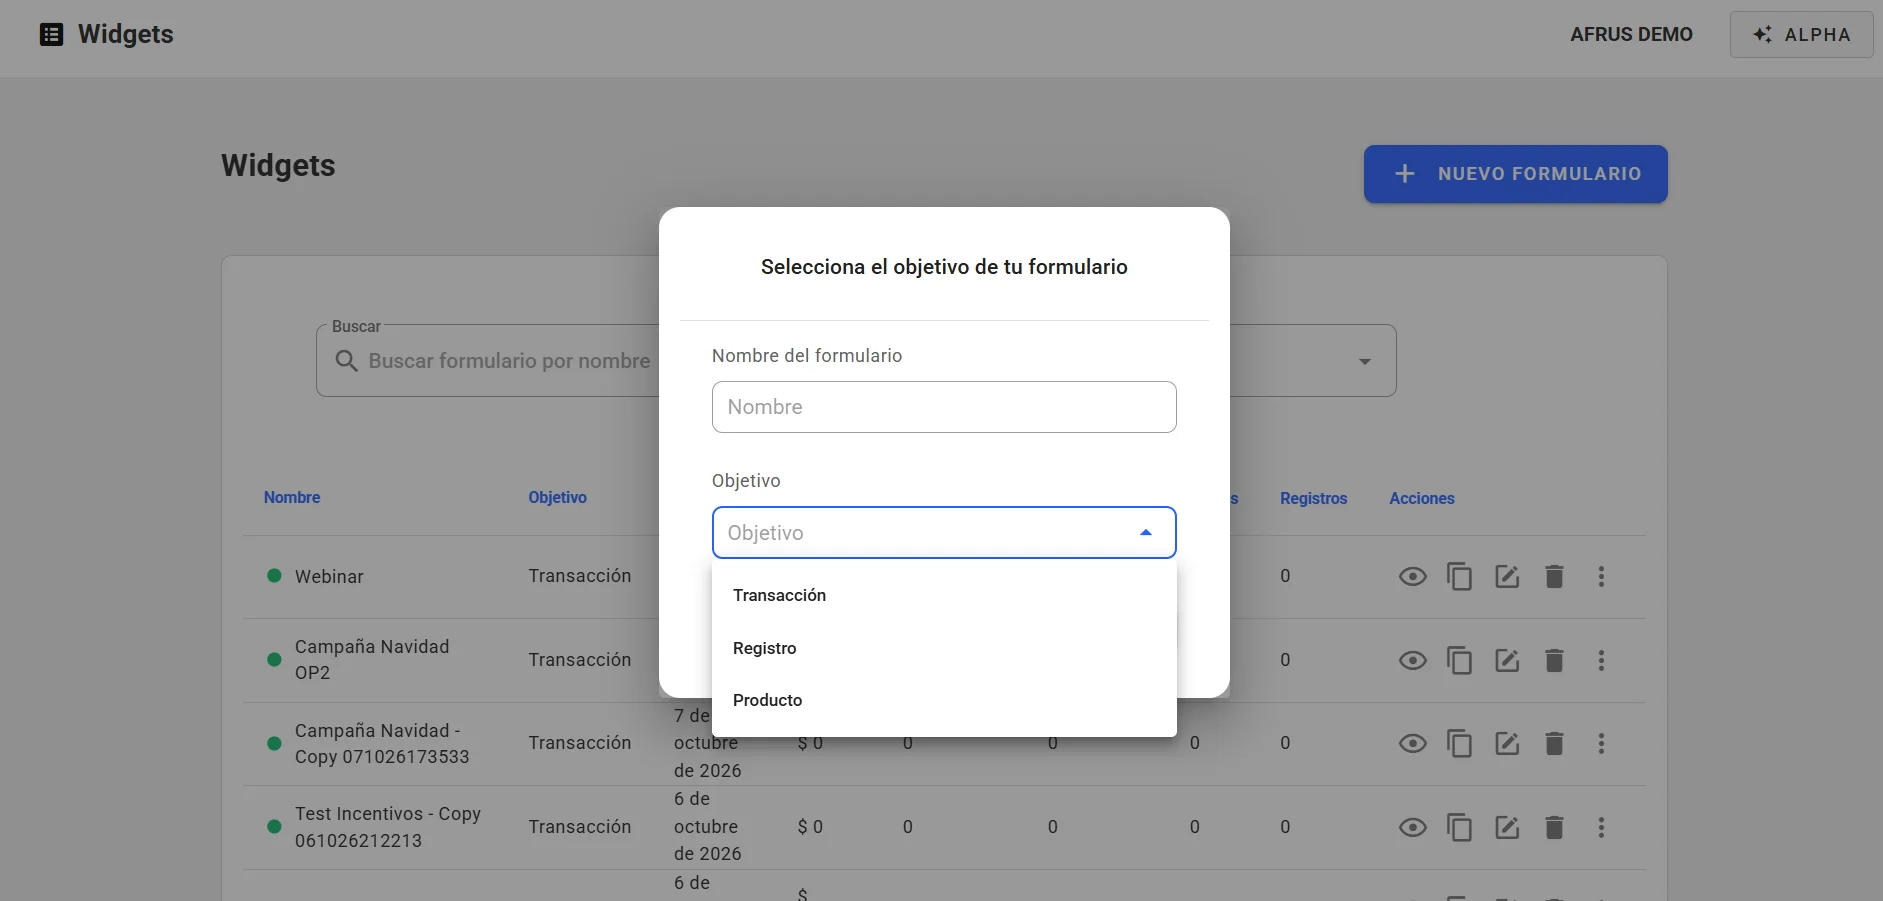This screenshot has height=901, width=1883.
Task: Click Test Incentivos - Copy 061026212213 name
Action: [388, 827]
